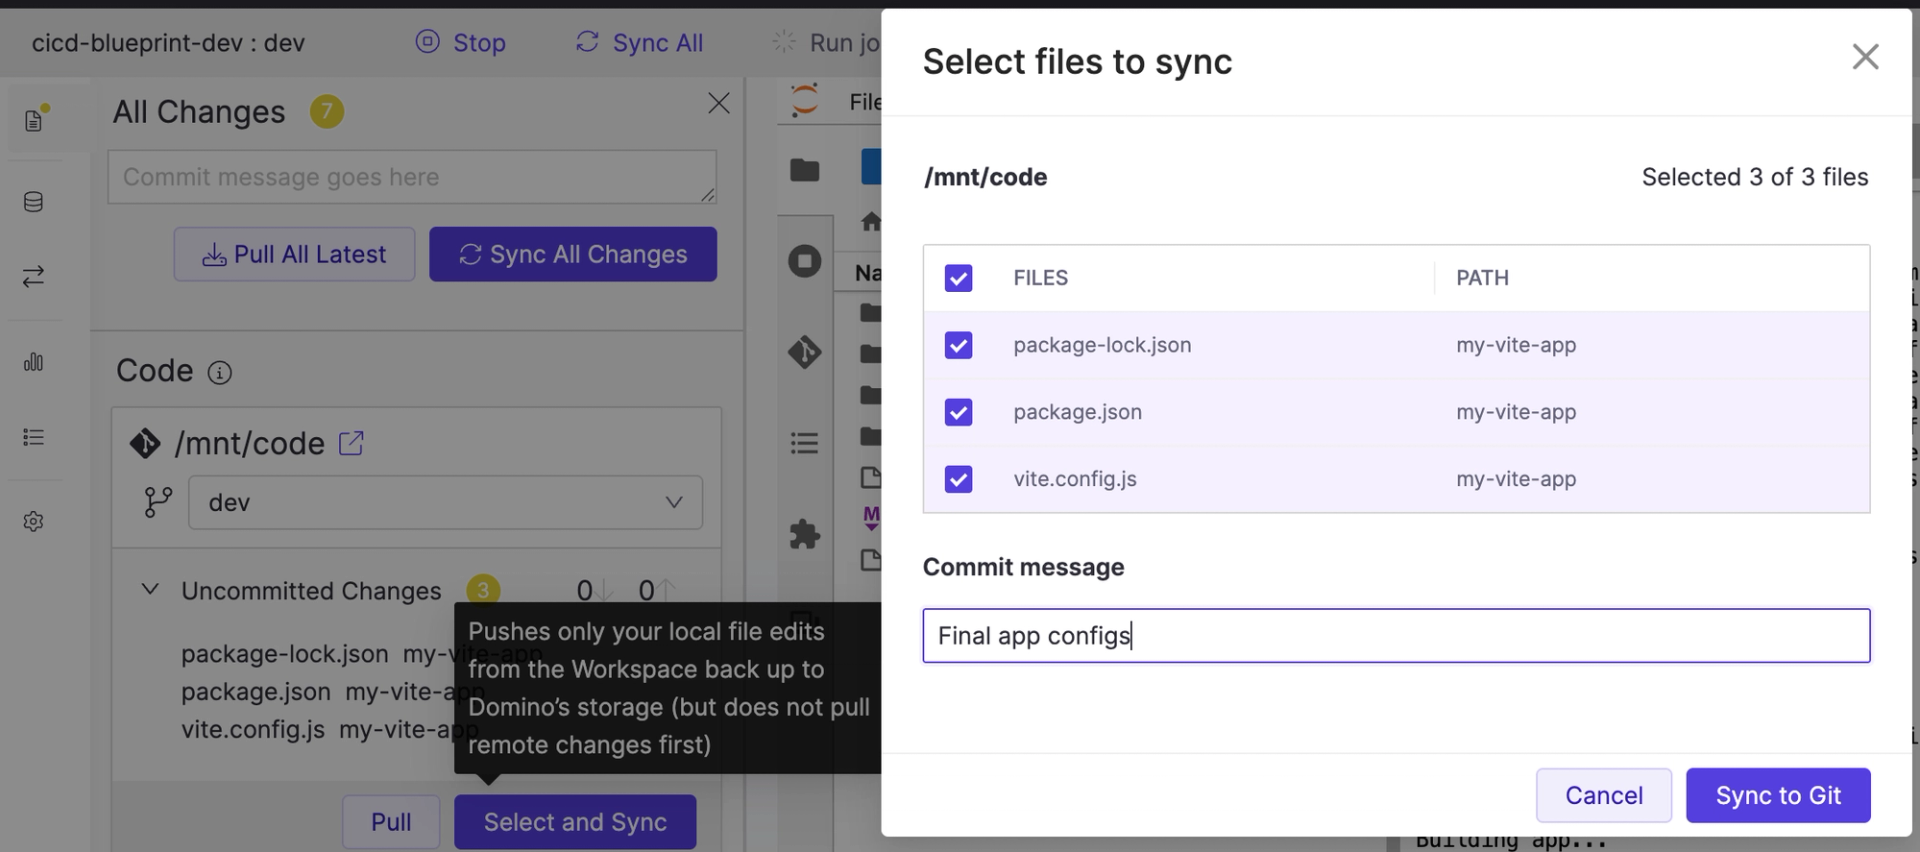1920x852 pixels.
Task: Click the running kernels stop-circle icon
Action: point(804,262)
